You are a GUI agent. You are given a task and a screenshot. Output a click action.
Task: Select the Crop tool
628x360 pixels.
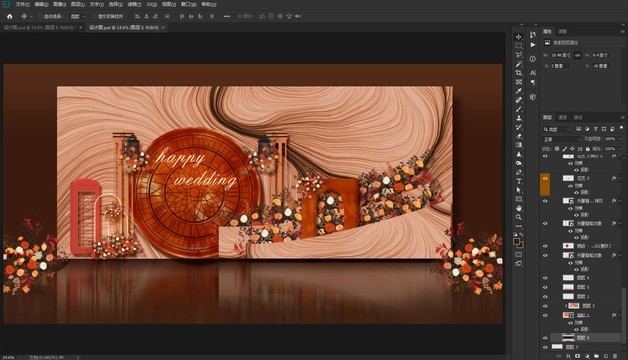point(519,73)
